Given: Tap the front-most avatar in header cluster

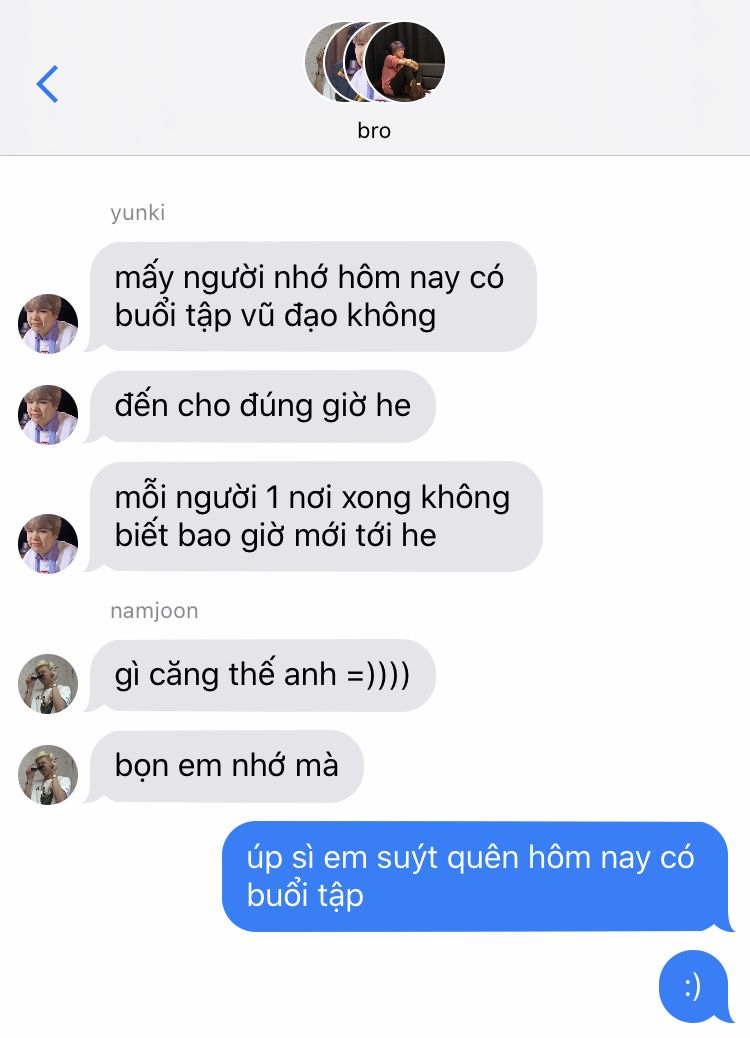Looking at the screenshot, I should (404, 62).
